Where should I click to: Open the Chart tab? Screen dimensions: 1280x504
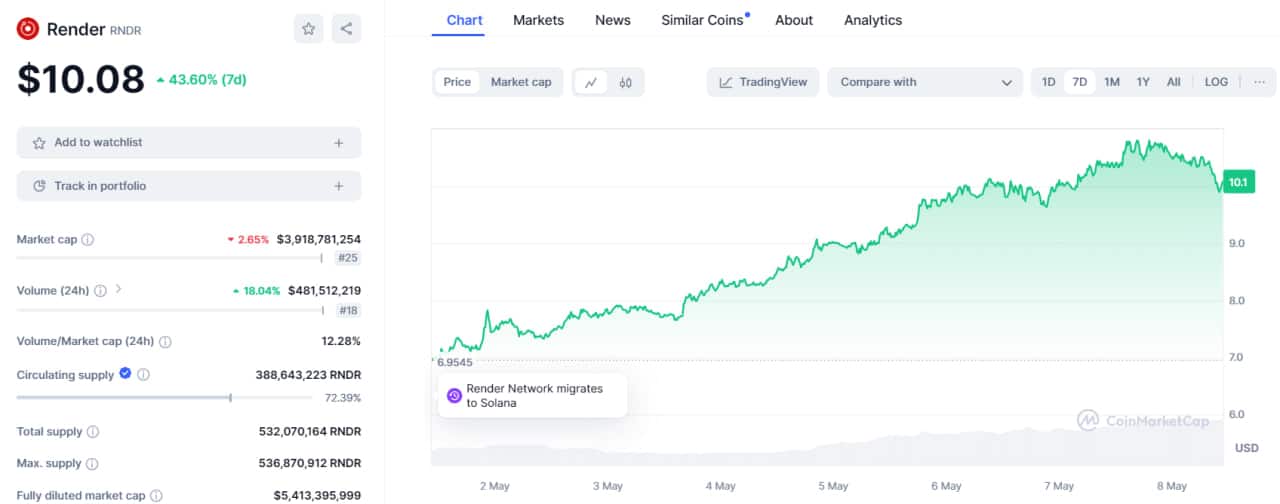pos(464,20)
